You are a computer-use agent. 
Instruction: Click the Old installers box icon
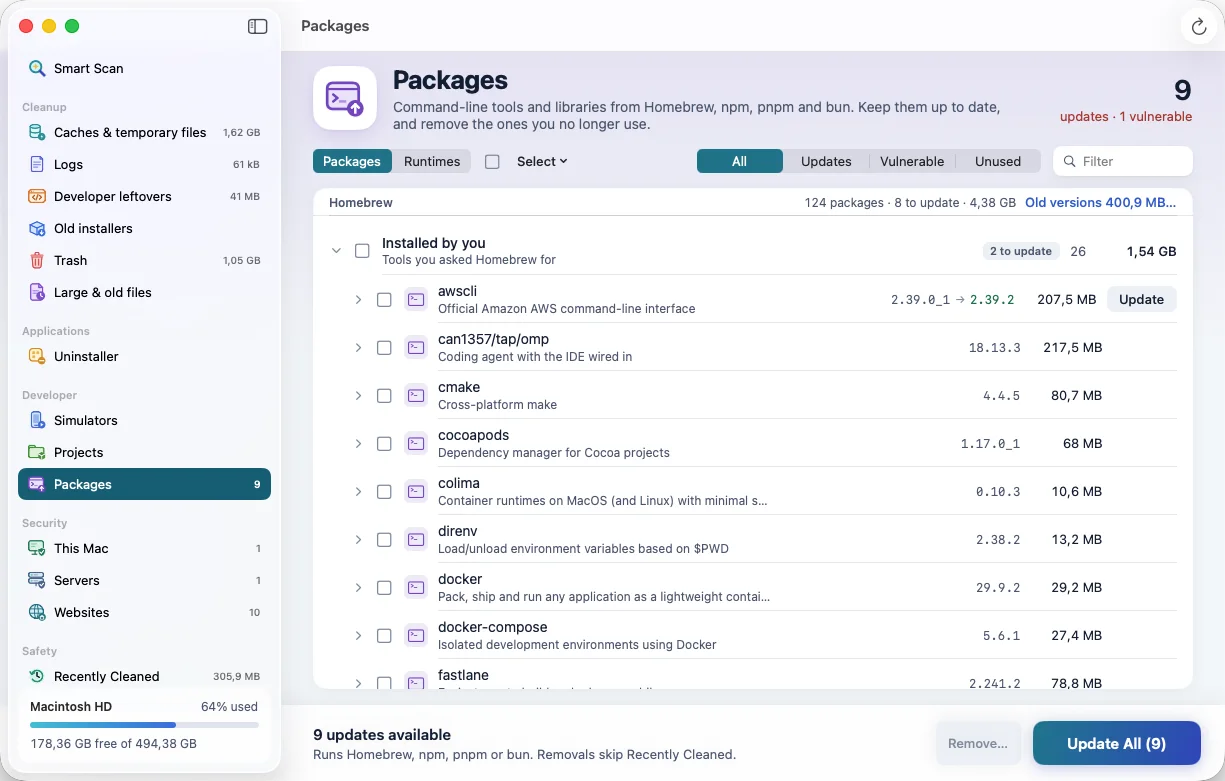pos(37,228)
